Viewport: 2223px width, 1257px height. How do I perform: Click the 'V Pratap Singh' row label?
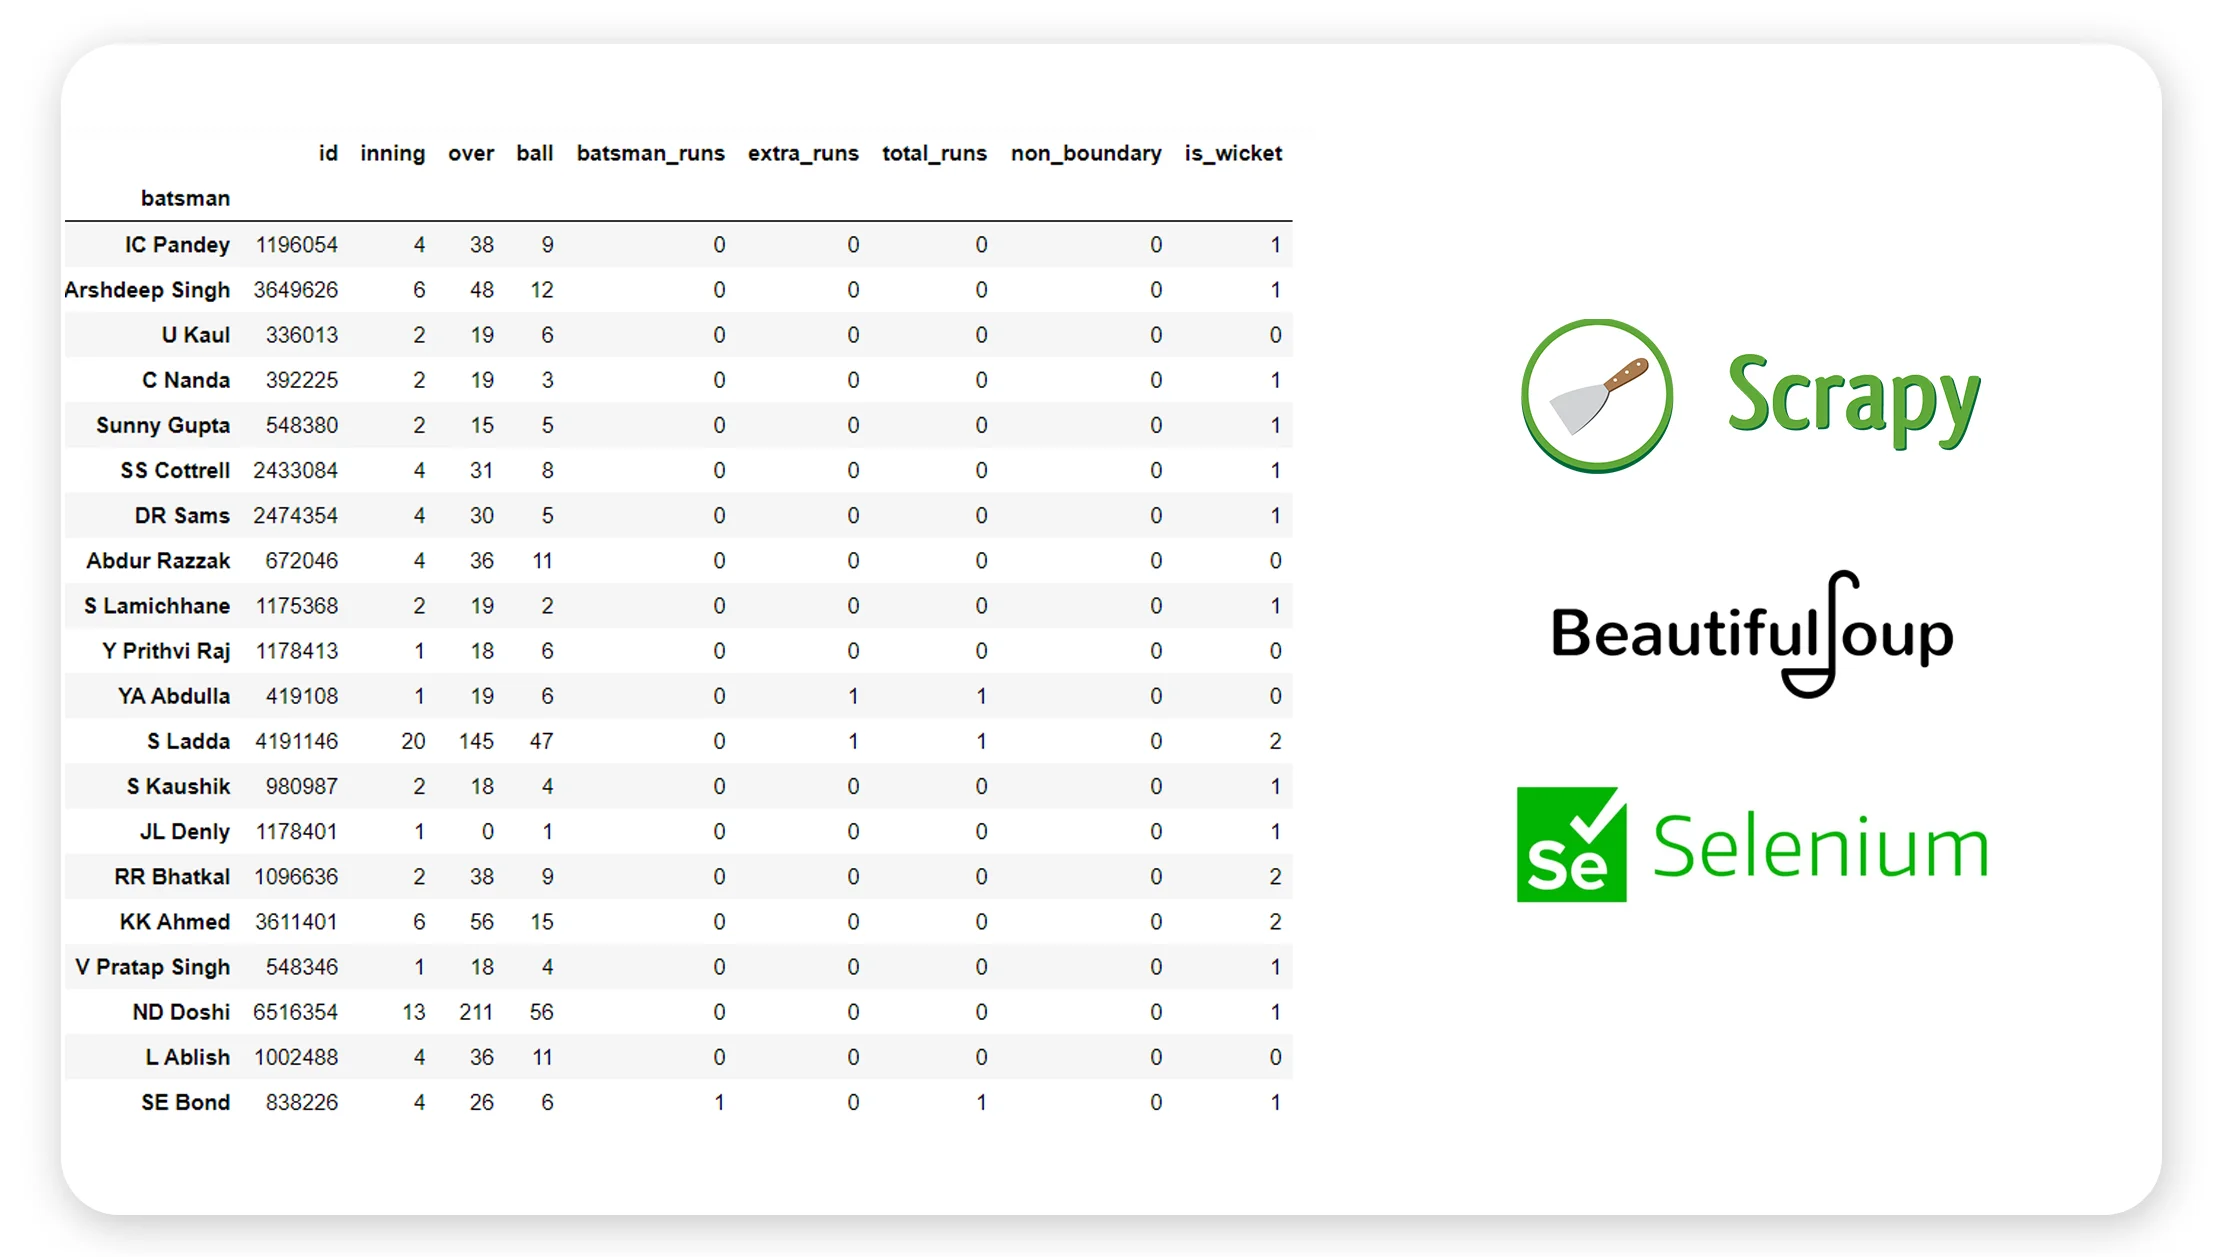pyautogui.click(x=153, y=967)
